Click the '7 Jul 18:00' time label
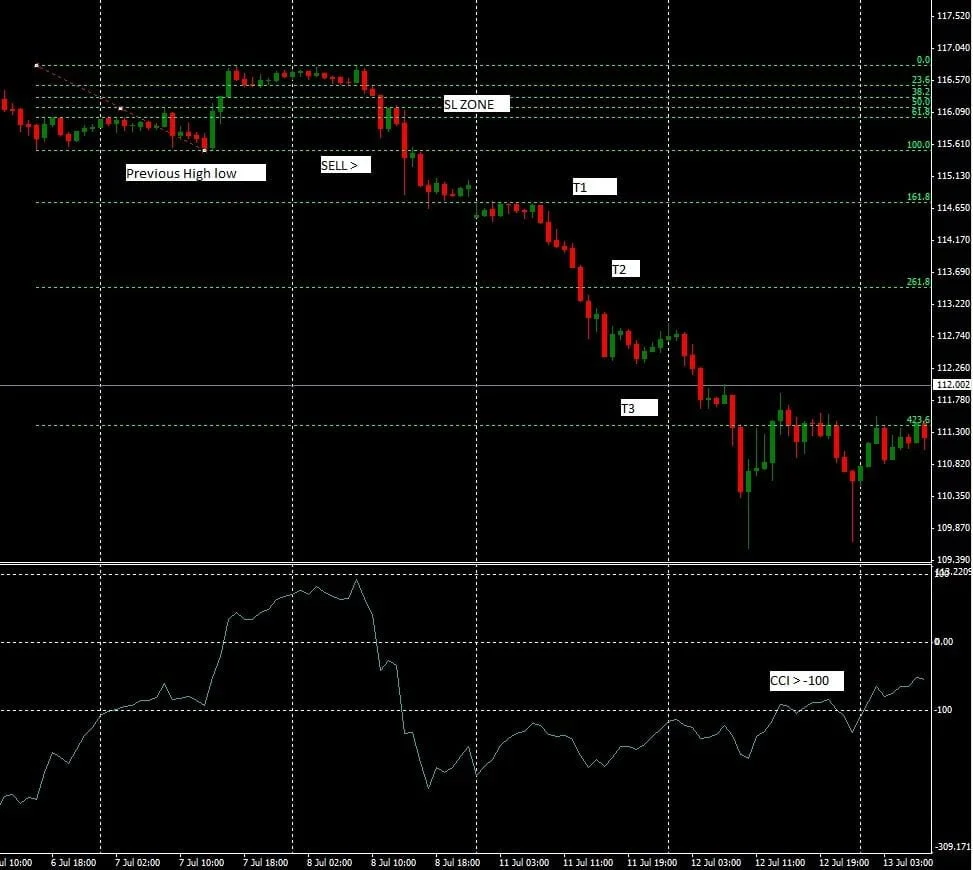 coord(265,863)
